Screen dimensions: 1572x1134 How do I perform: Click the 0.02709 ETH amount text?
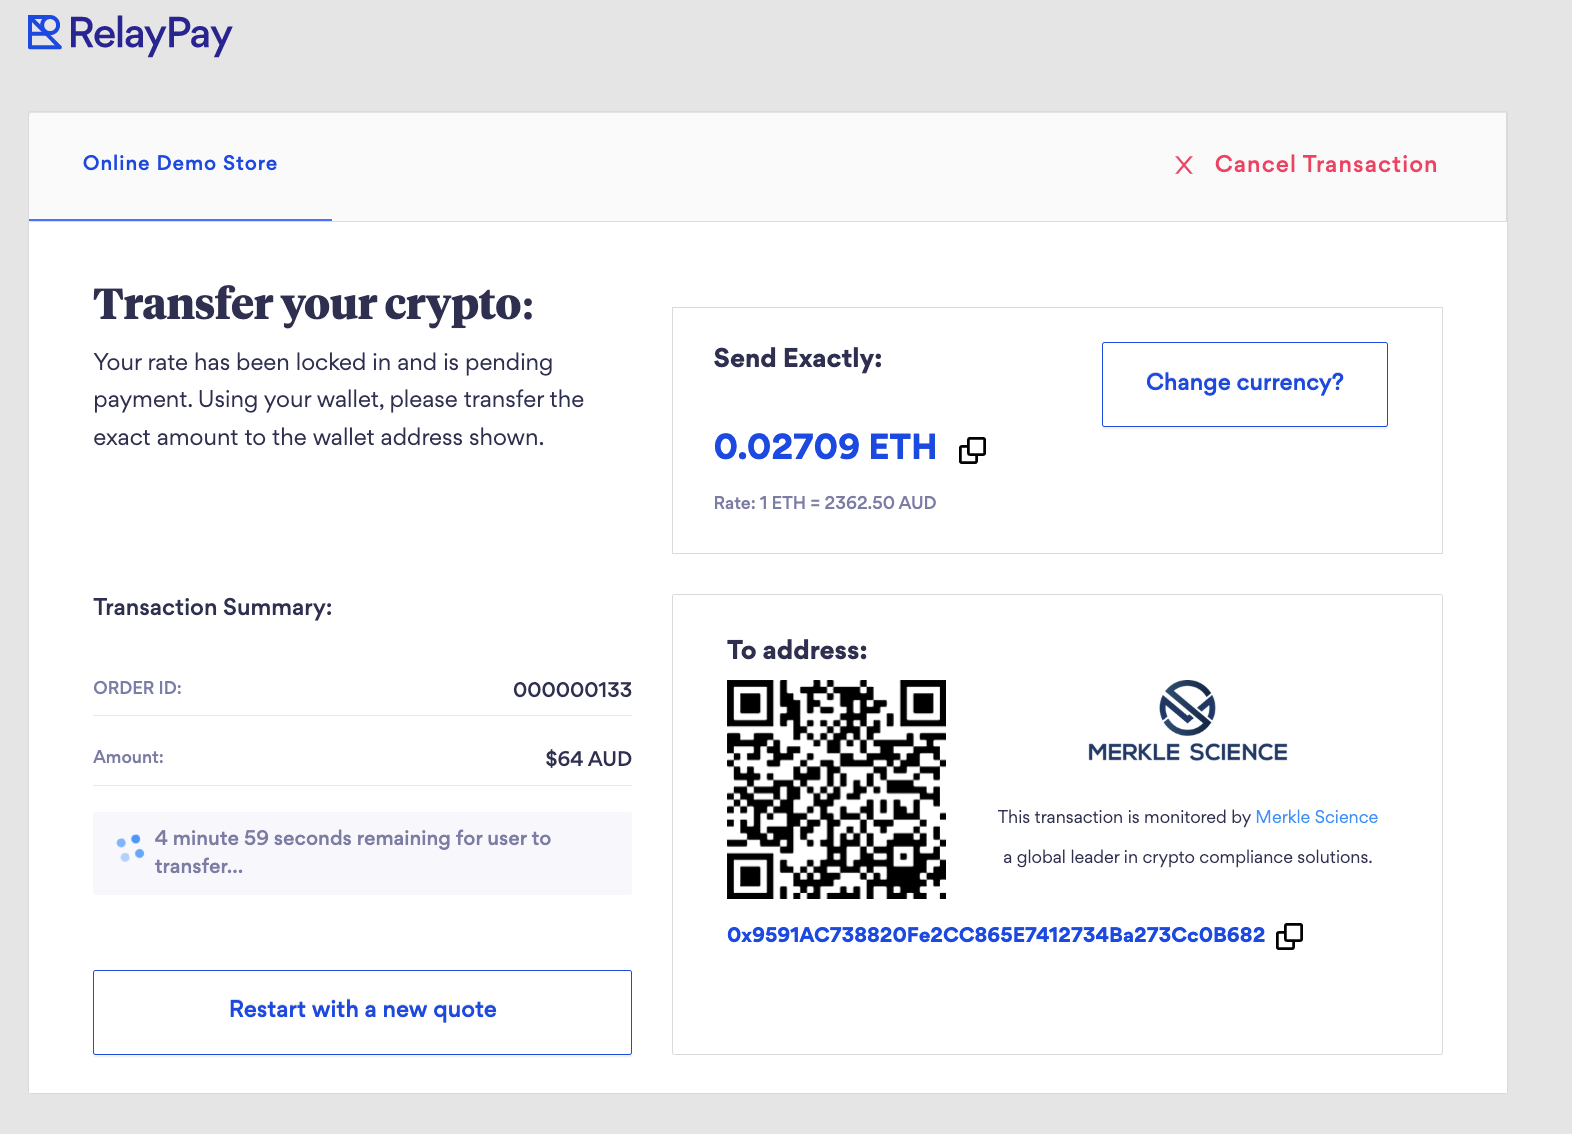825,447
